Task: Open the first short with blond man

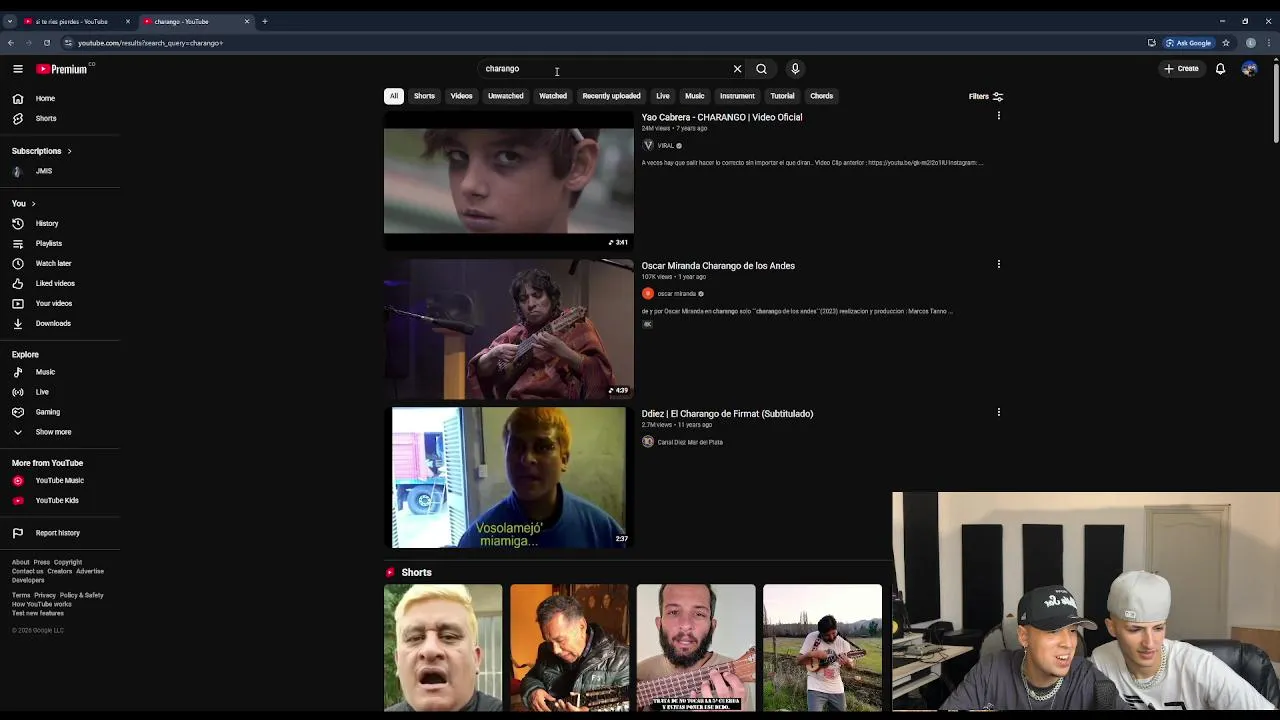Action: [443, 648]
